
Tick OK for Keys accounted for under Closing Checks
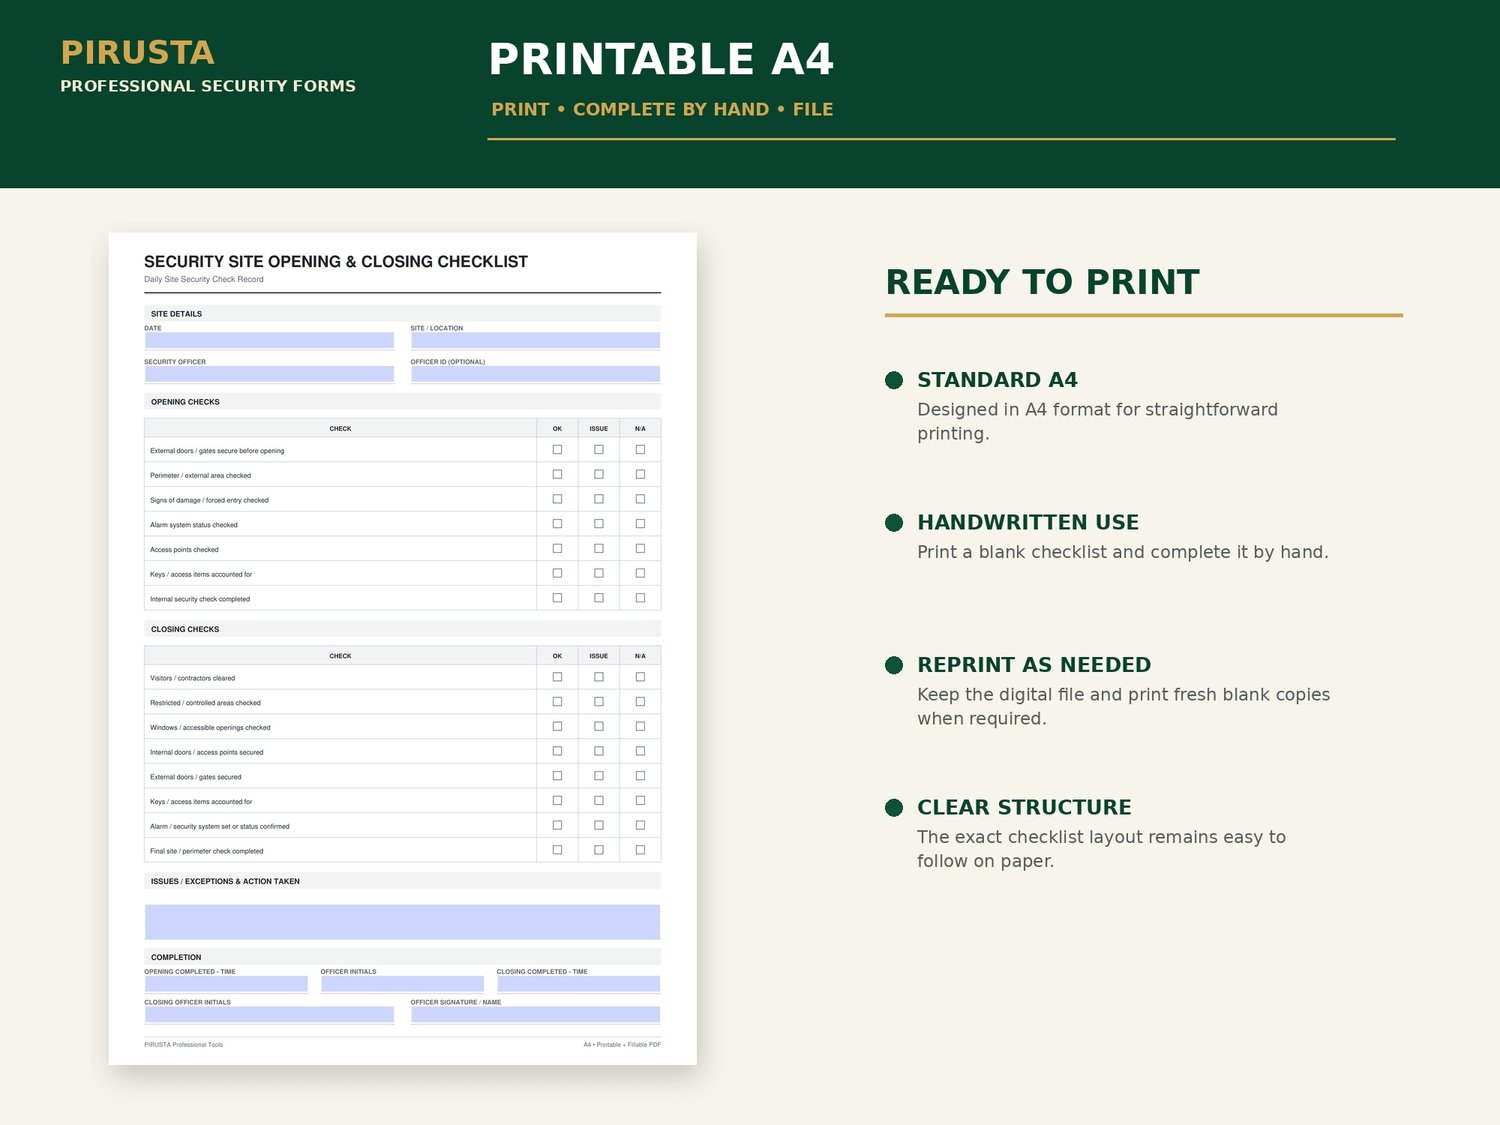pos(557,800)
